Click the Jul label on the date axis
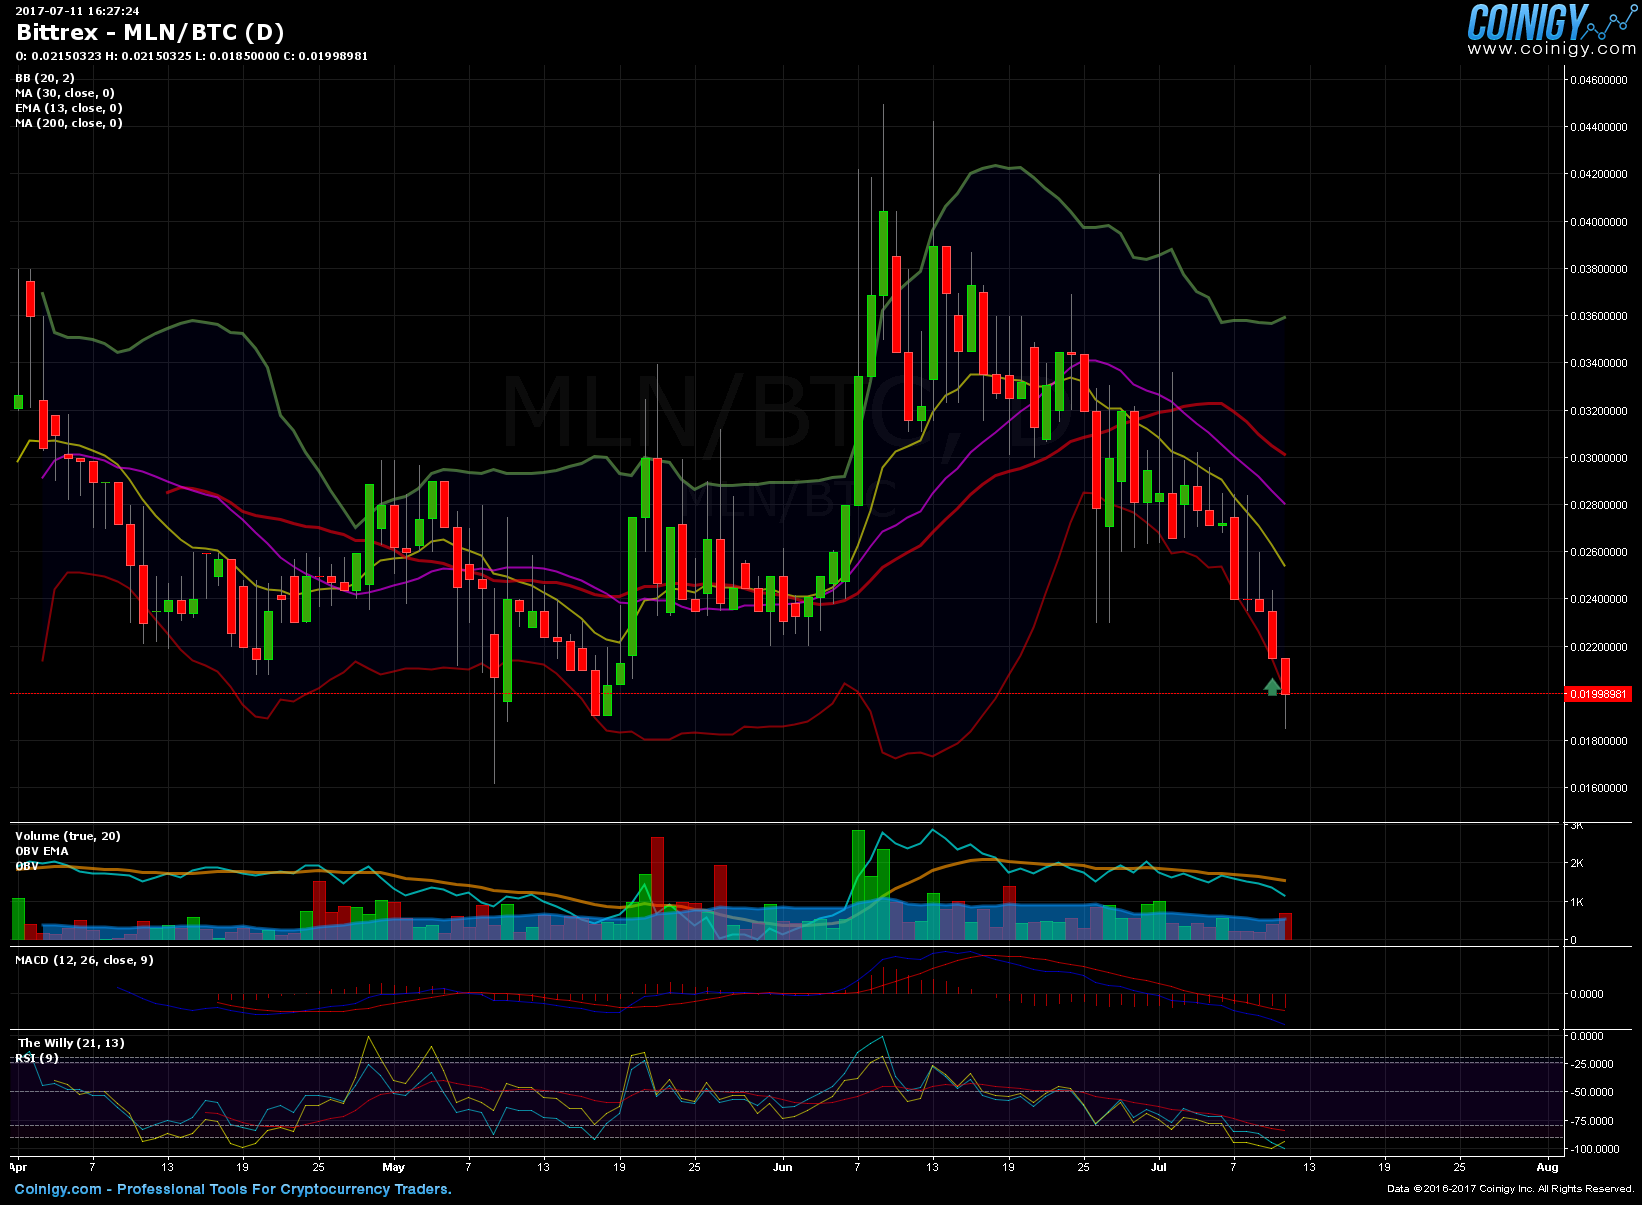This screenshot has width=1642, height=1205. tap(1159, 1167)
